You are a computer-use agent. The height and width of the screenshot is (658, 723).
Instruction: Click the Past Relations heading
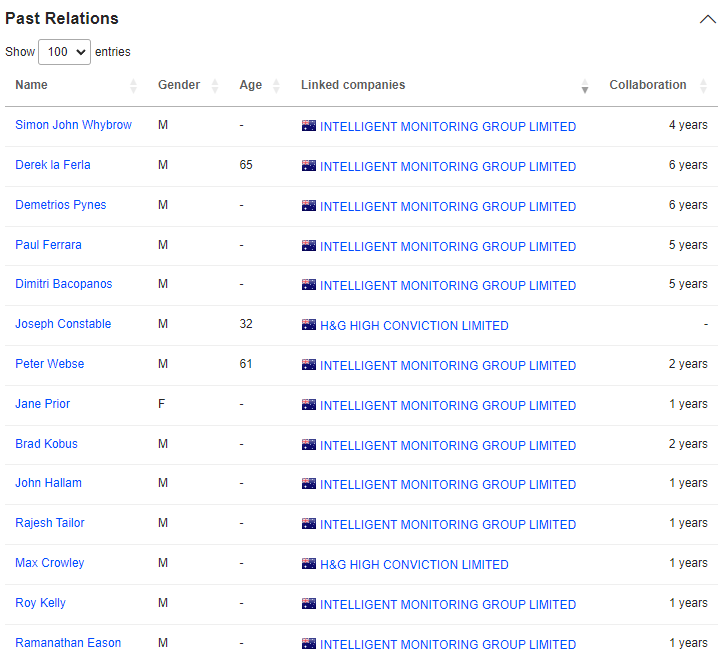click(62, 18)
